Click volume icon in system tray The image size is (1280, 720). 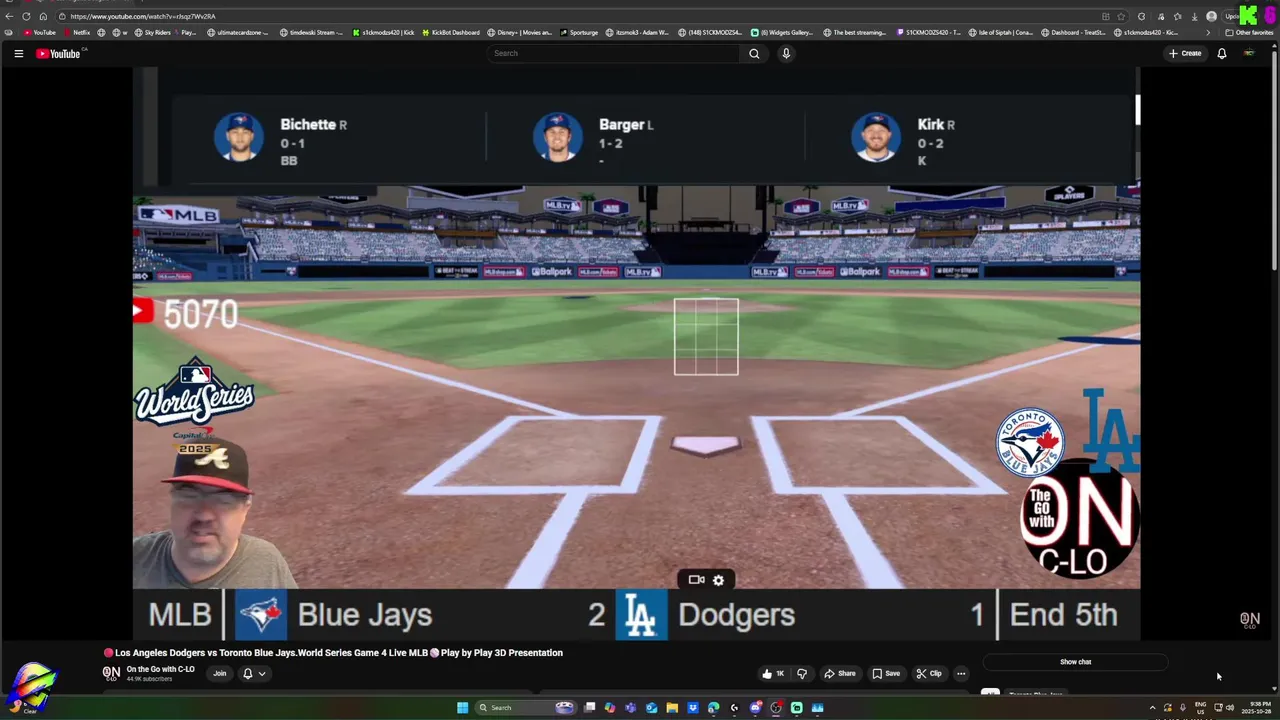[1229, 707]
